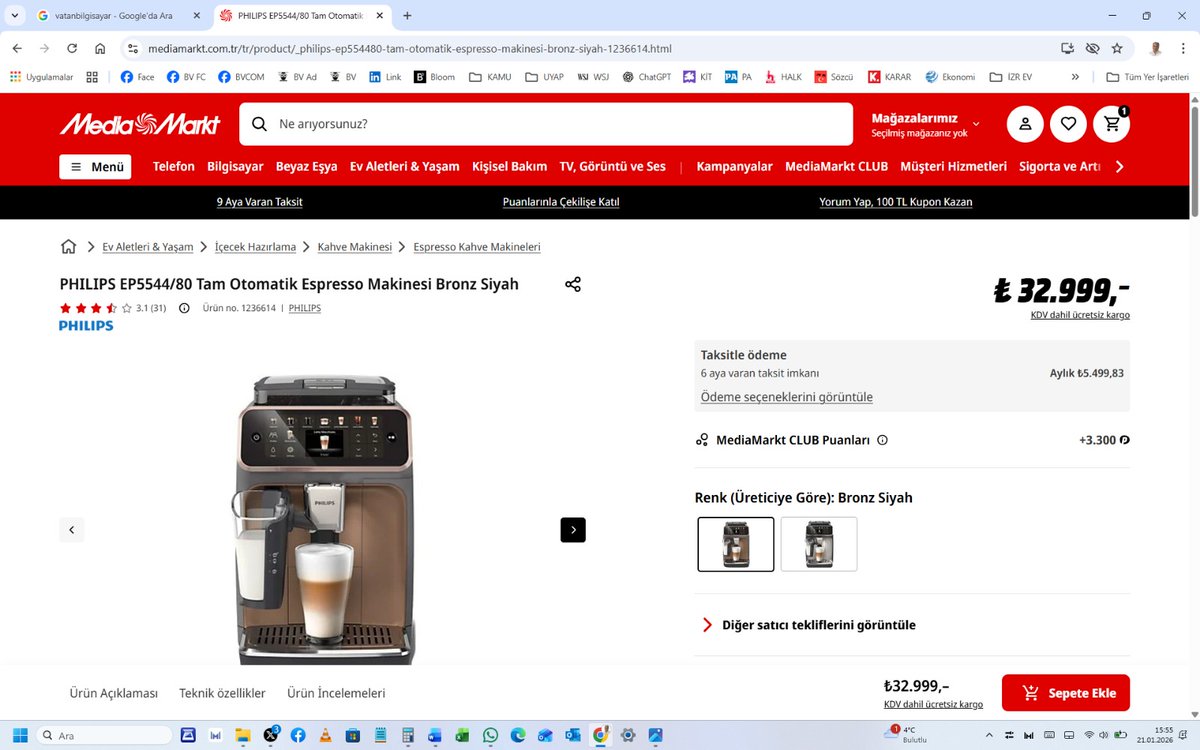Open the Kampanyalar menu item
The width and height of the screenshot is (1200, 750).
[735, 167]
